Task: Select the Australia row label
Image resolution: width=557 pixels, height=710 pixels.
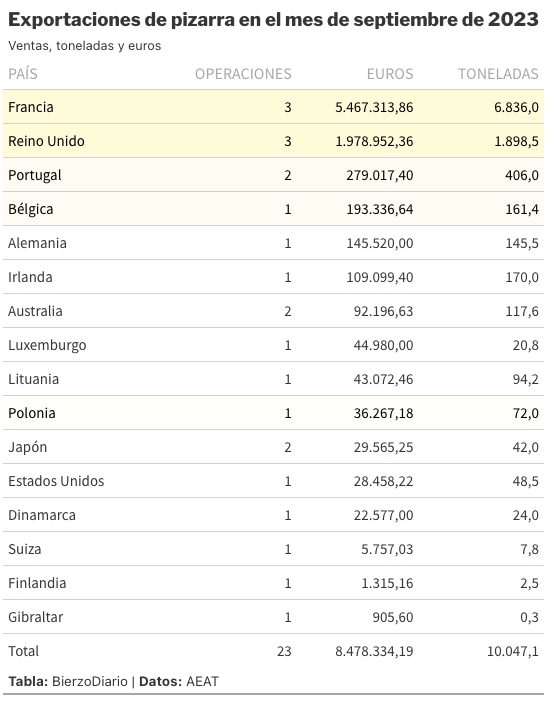Action: (35, 311)
